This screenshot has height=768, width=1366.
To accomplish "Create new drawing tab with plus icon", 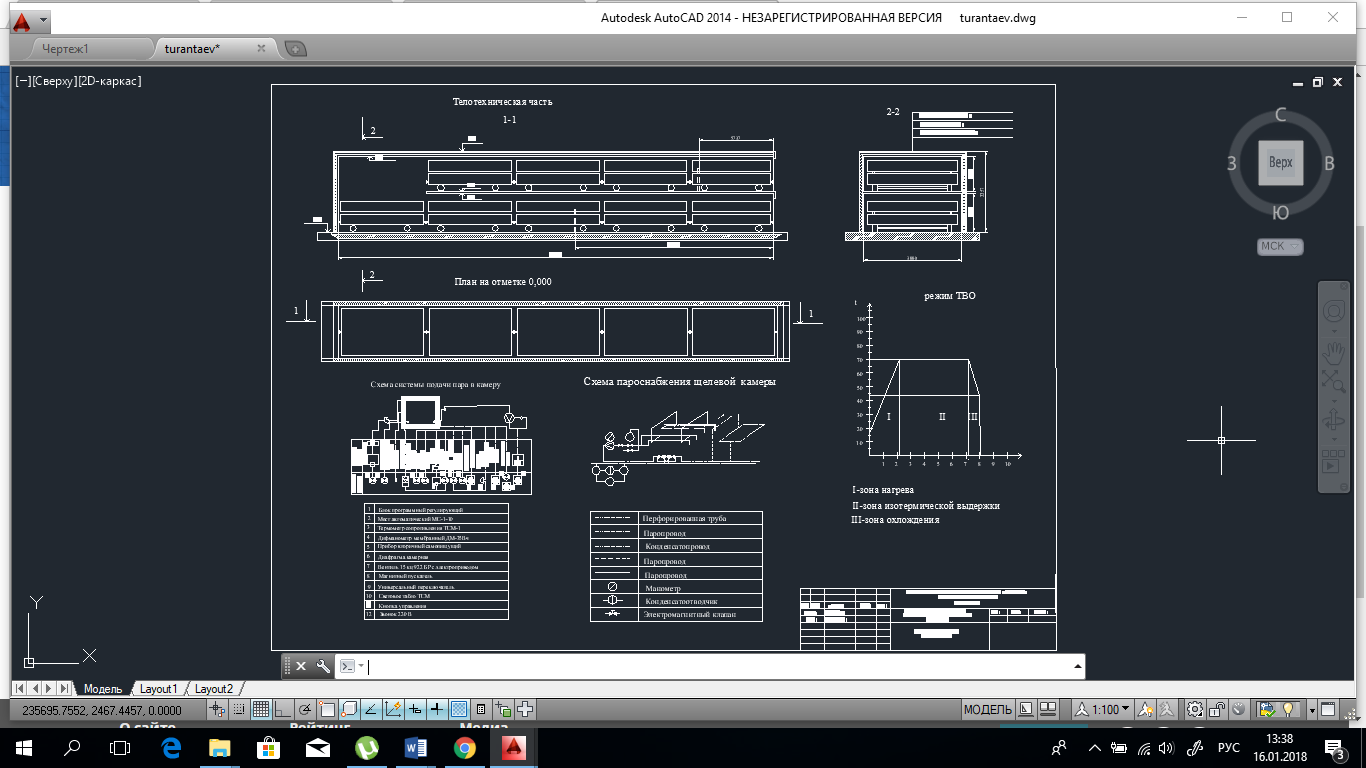I will [295, 48].
